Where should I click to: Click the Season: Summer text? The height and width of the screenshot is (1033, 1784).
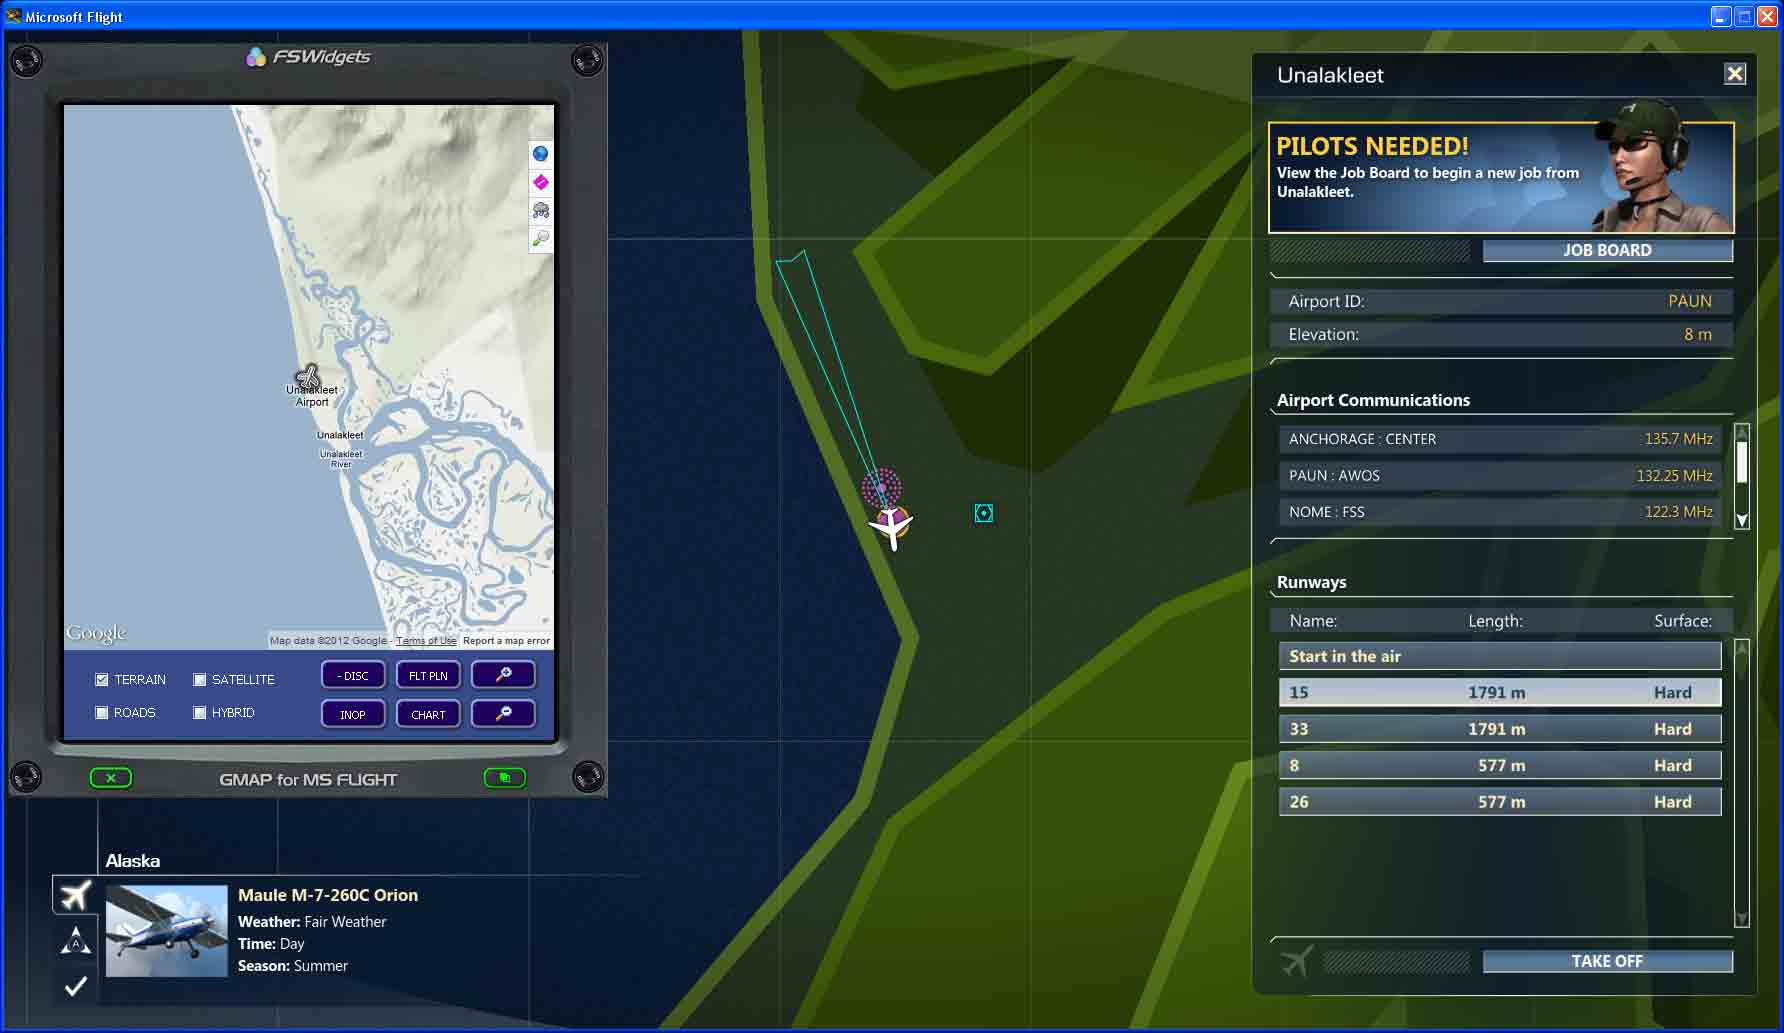(x=293, y=966)
